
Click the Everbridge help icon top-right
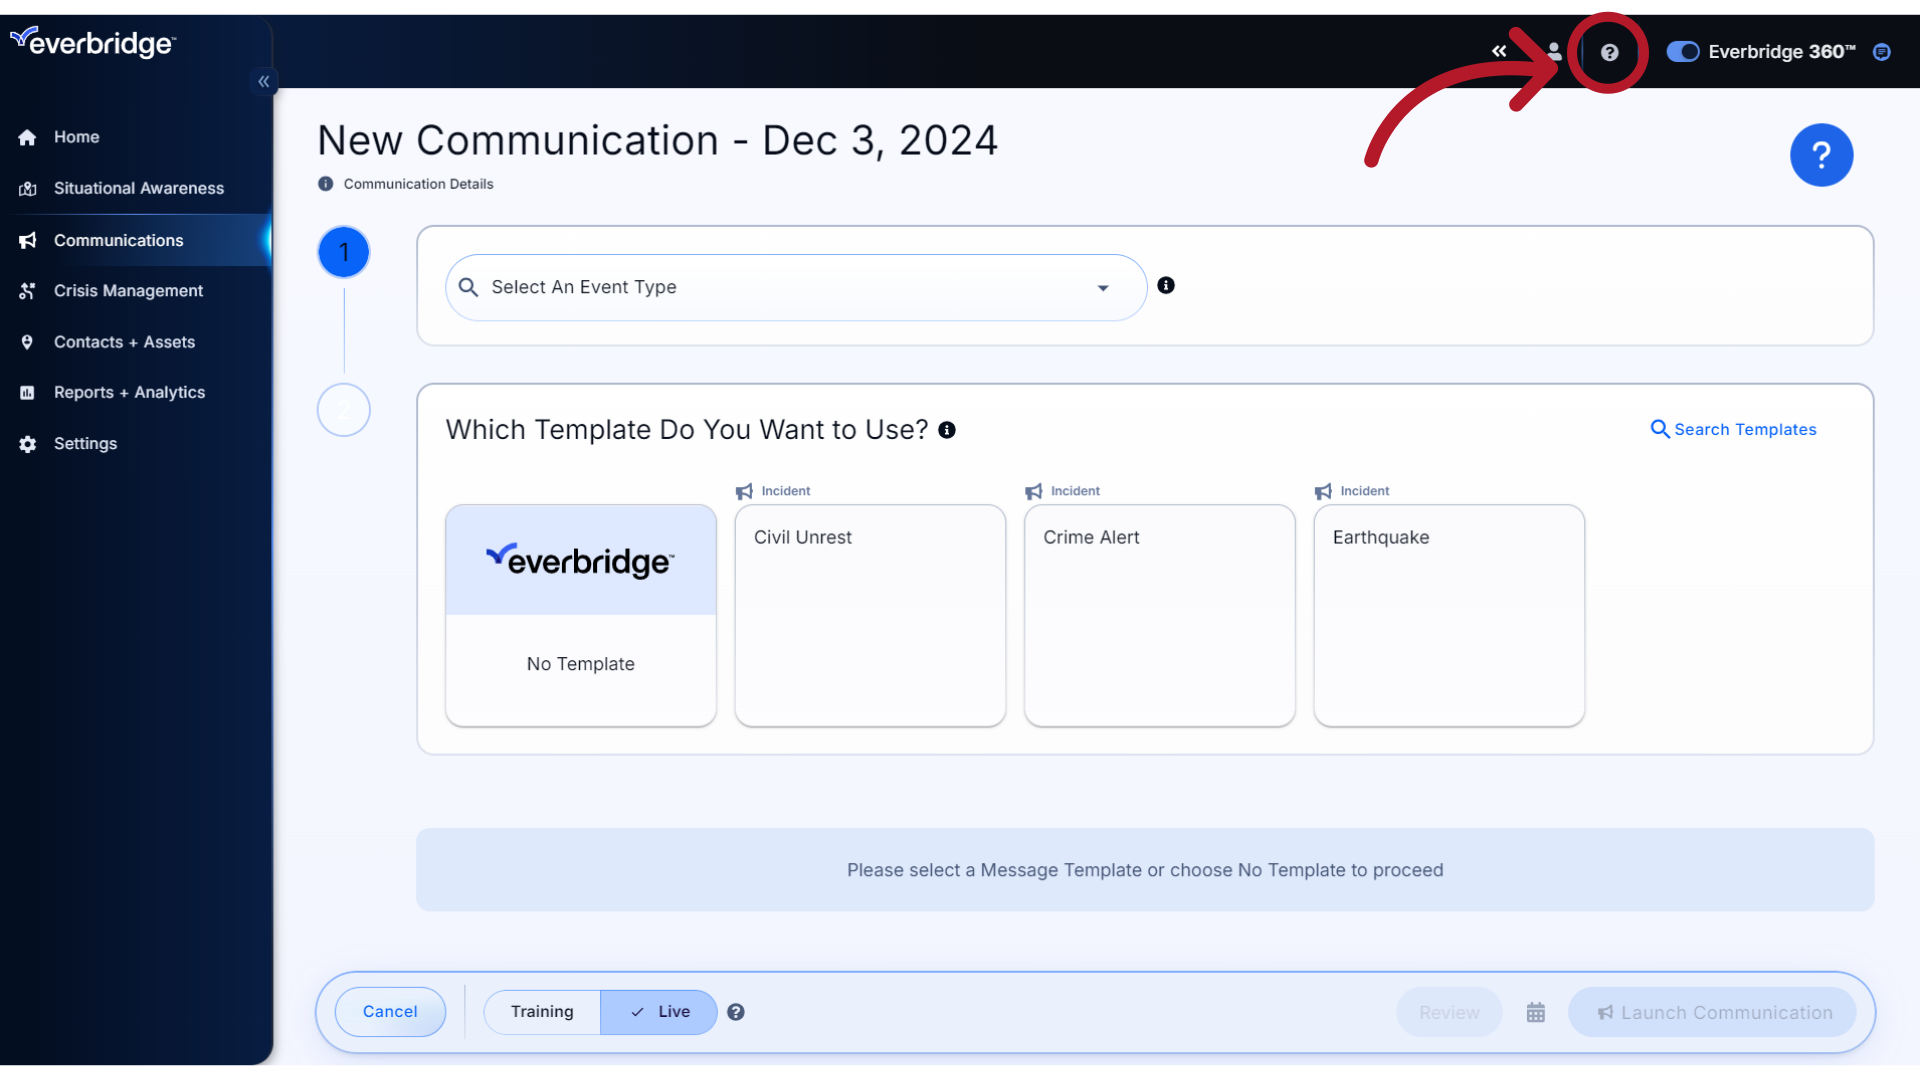click(1610, 51)
